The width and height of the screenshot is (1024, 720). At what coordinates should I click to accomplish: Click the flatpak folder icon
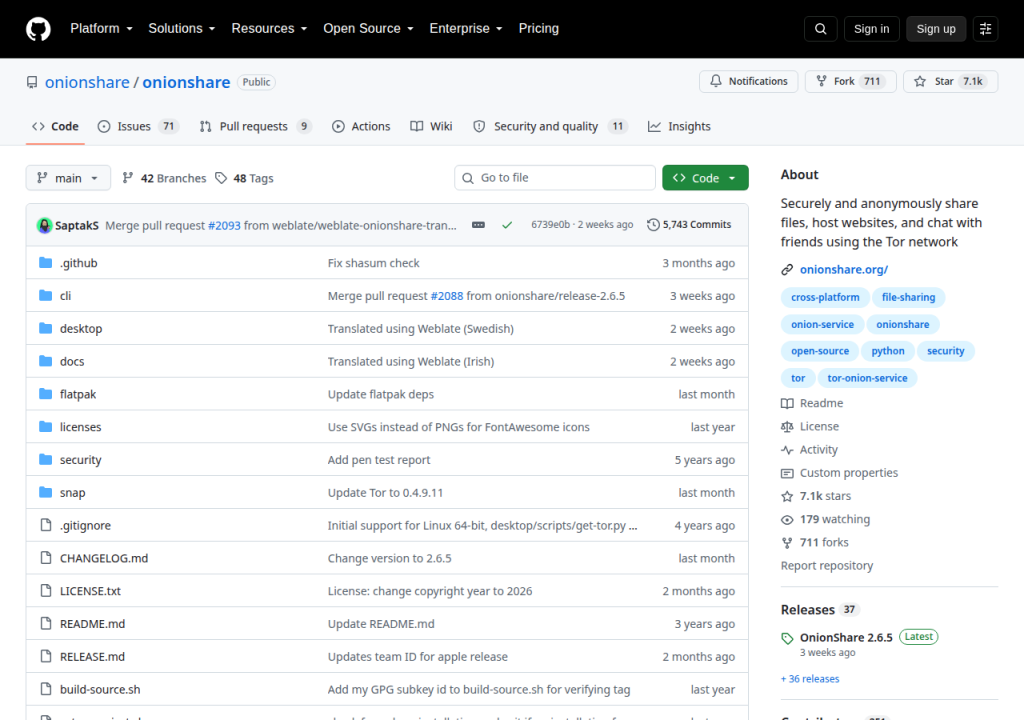[45, 393]
